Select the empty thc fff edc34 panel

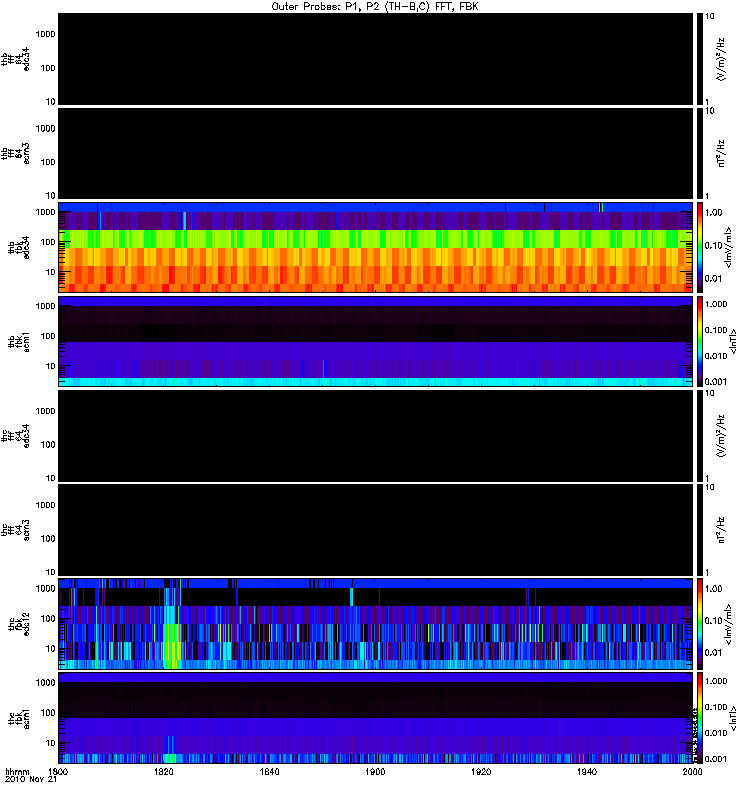[x=375, y=434]
